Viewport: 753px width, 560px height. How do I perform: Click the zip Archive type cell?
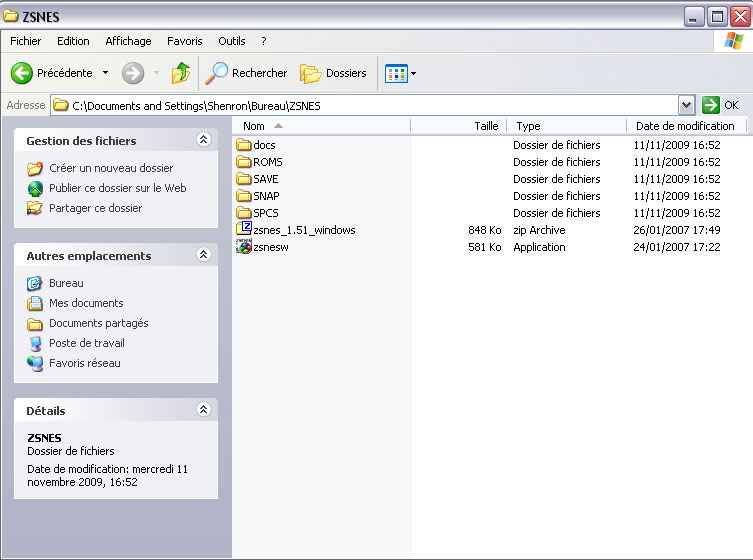(x=539, y=230)
